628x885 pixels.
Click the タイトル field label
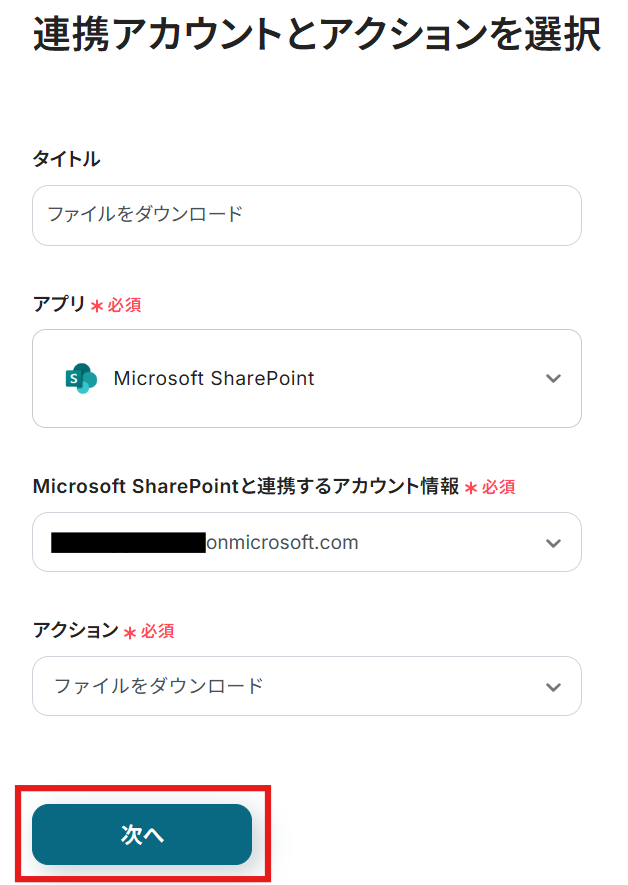[66, 159]
